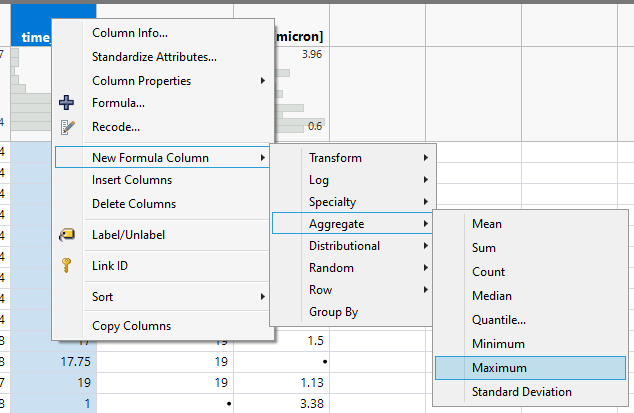Expand the Column Properties submenu arrow
Viewport: 634px width, 413px height.
pyautogui.click(x=263, y=81)
